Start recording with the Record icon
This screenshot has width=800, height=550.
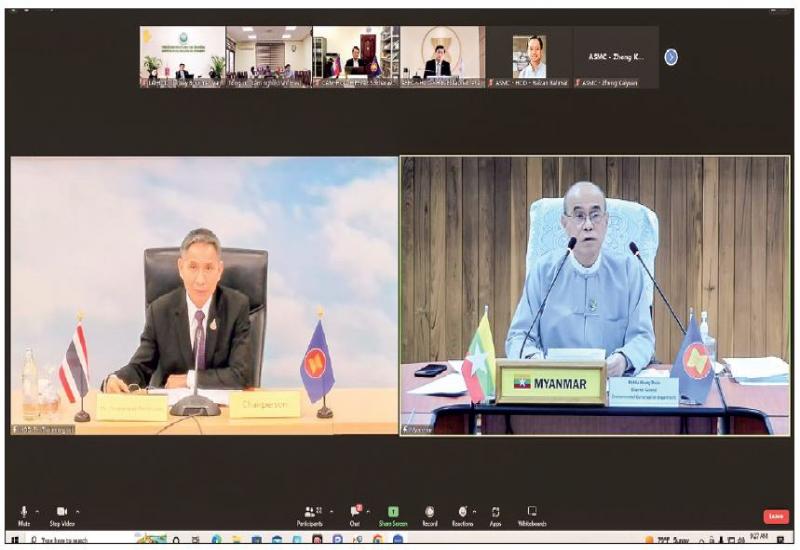pyautogui.click(x=429, y=512)
